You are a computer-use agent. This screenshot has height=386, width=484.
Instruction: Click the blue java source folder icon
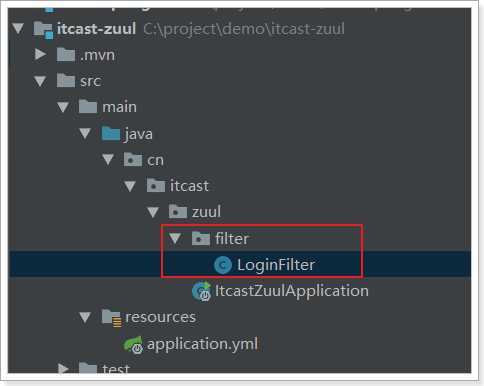pyautogui.click(x=111, y=134)
